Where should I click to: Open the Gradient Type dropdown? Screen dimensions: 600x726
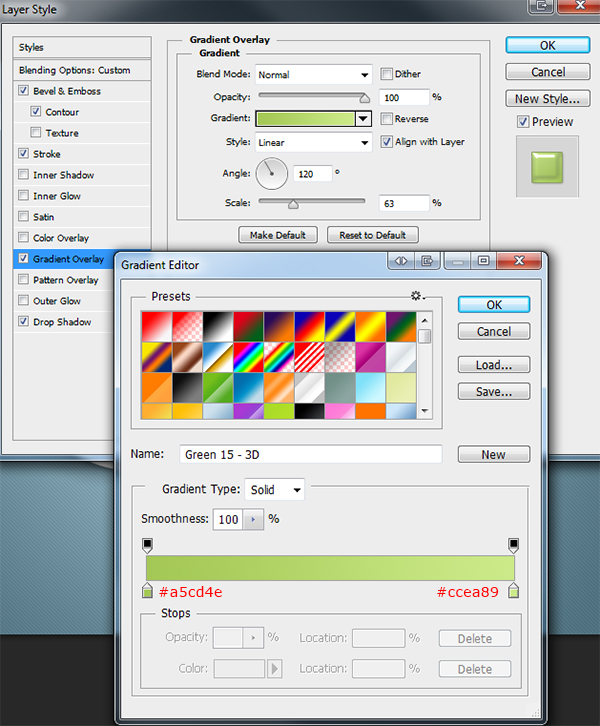275,489
